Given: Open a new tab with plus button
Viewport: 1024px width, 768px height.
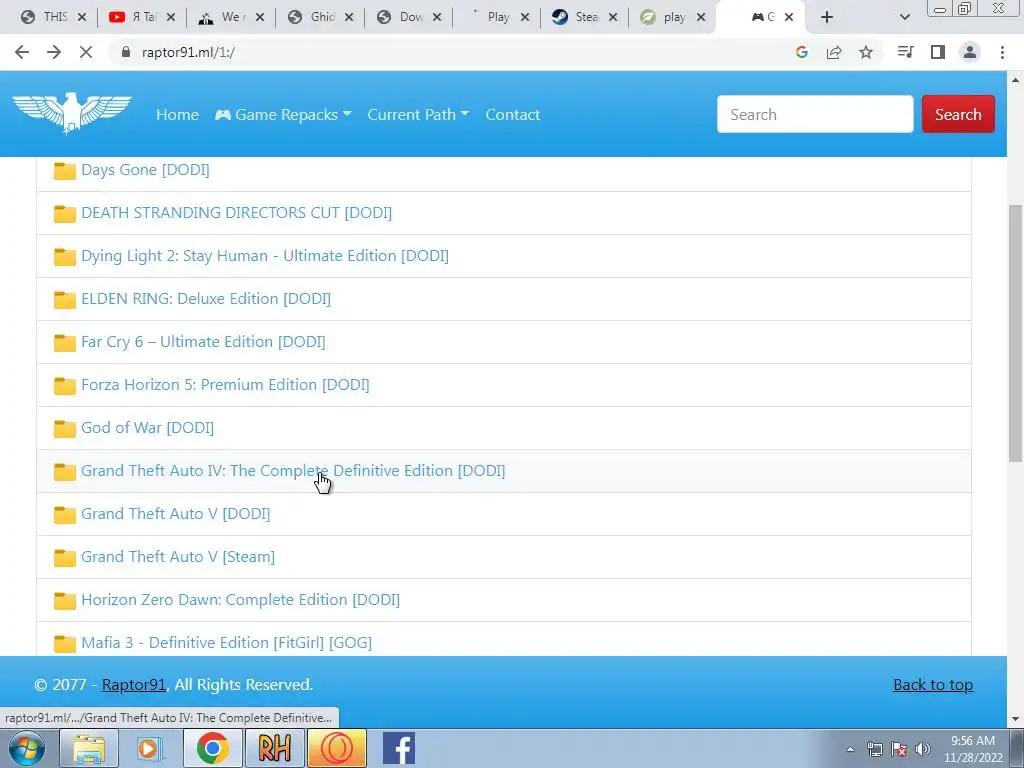Looking at the screenshot, I should 827,17.
